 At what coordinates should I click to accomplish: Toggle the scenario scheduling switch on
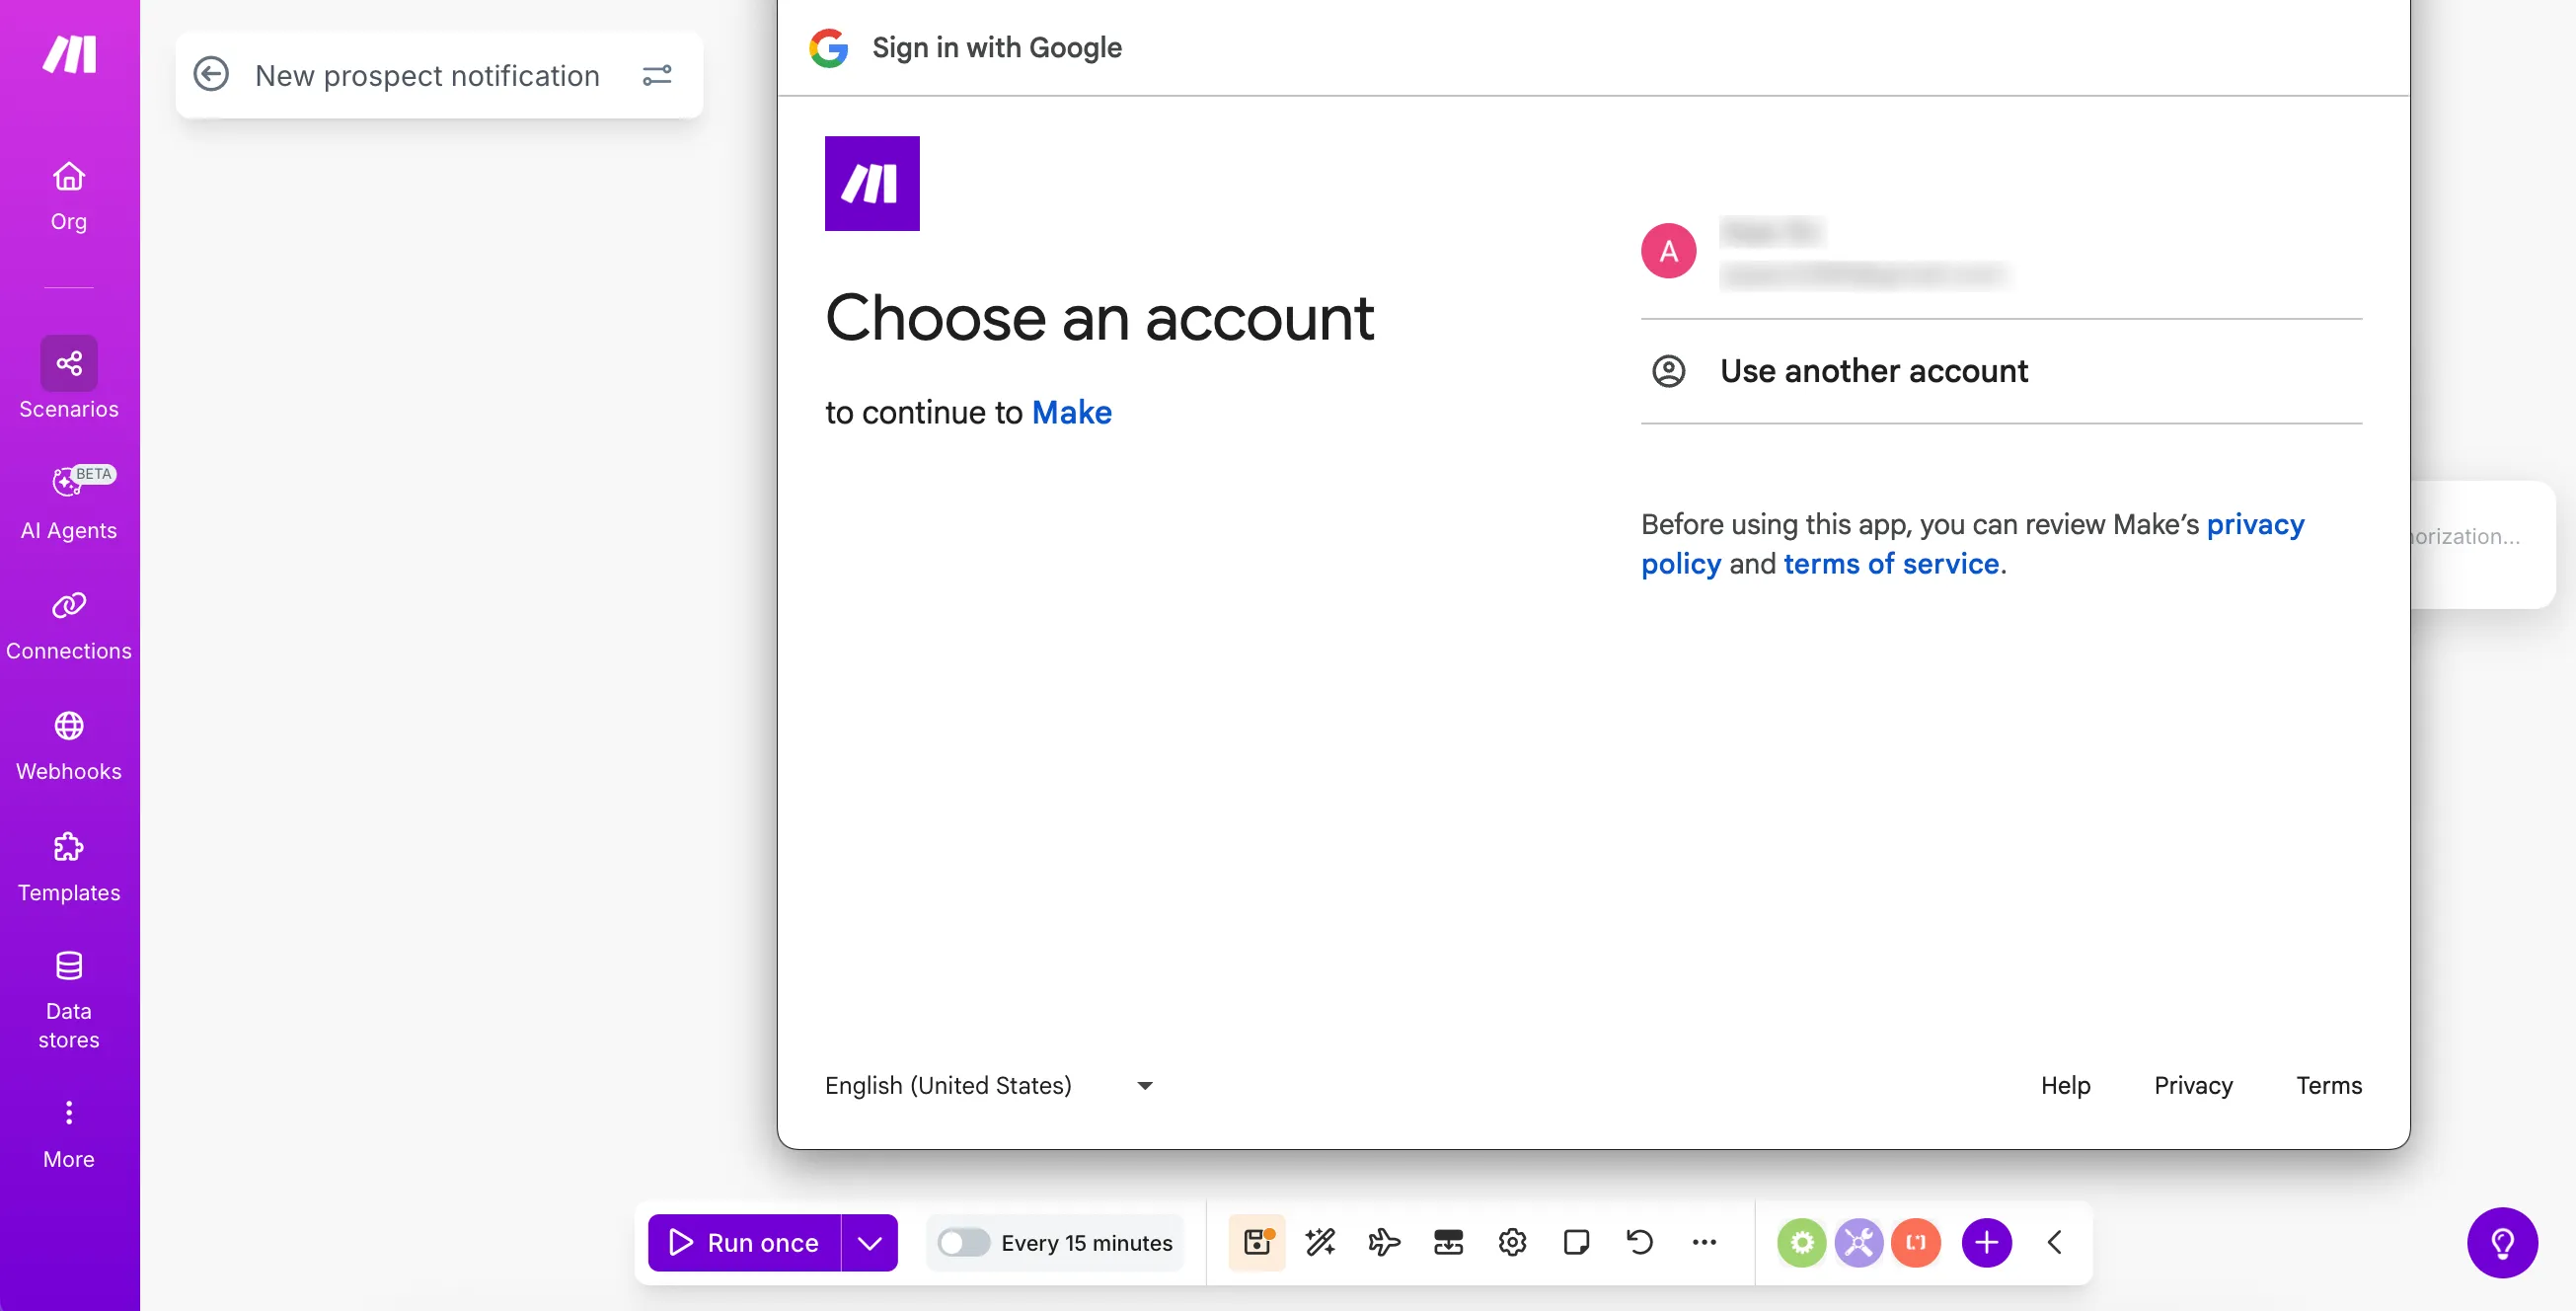[x=963, y=1242]
